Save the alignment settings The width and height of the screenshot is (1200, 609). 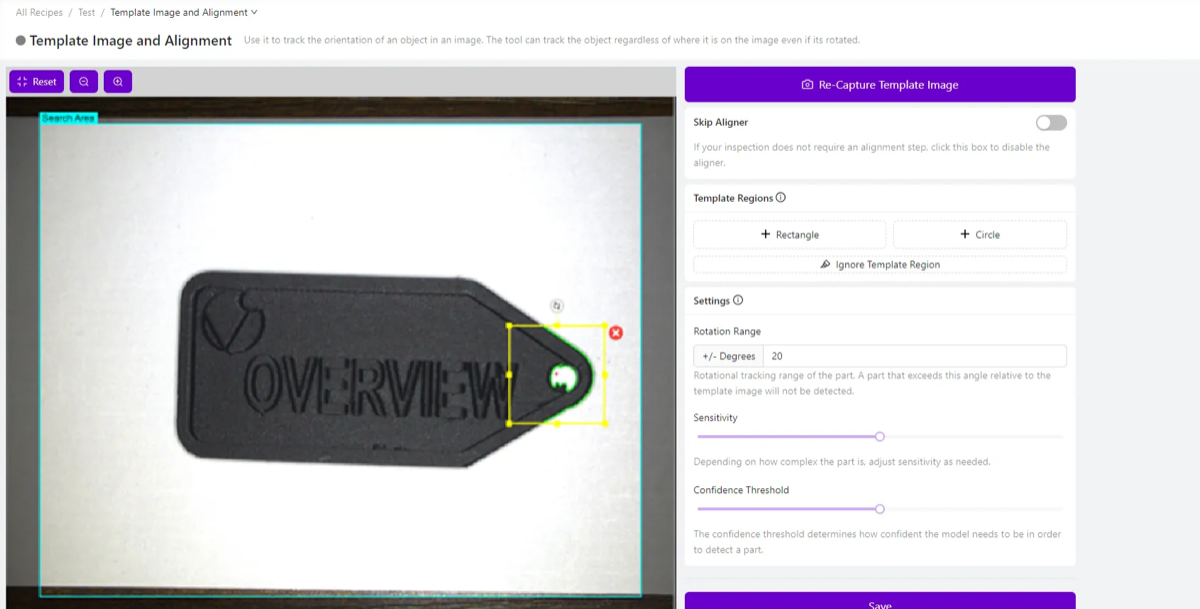tap(878, 604)
